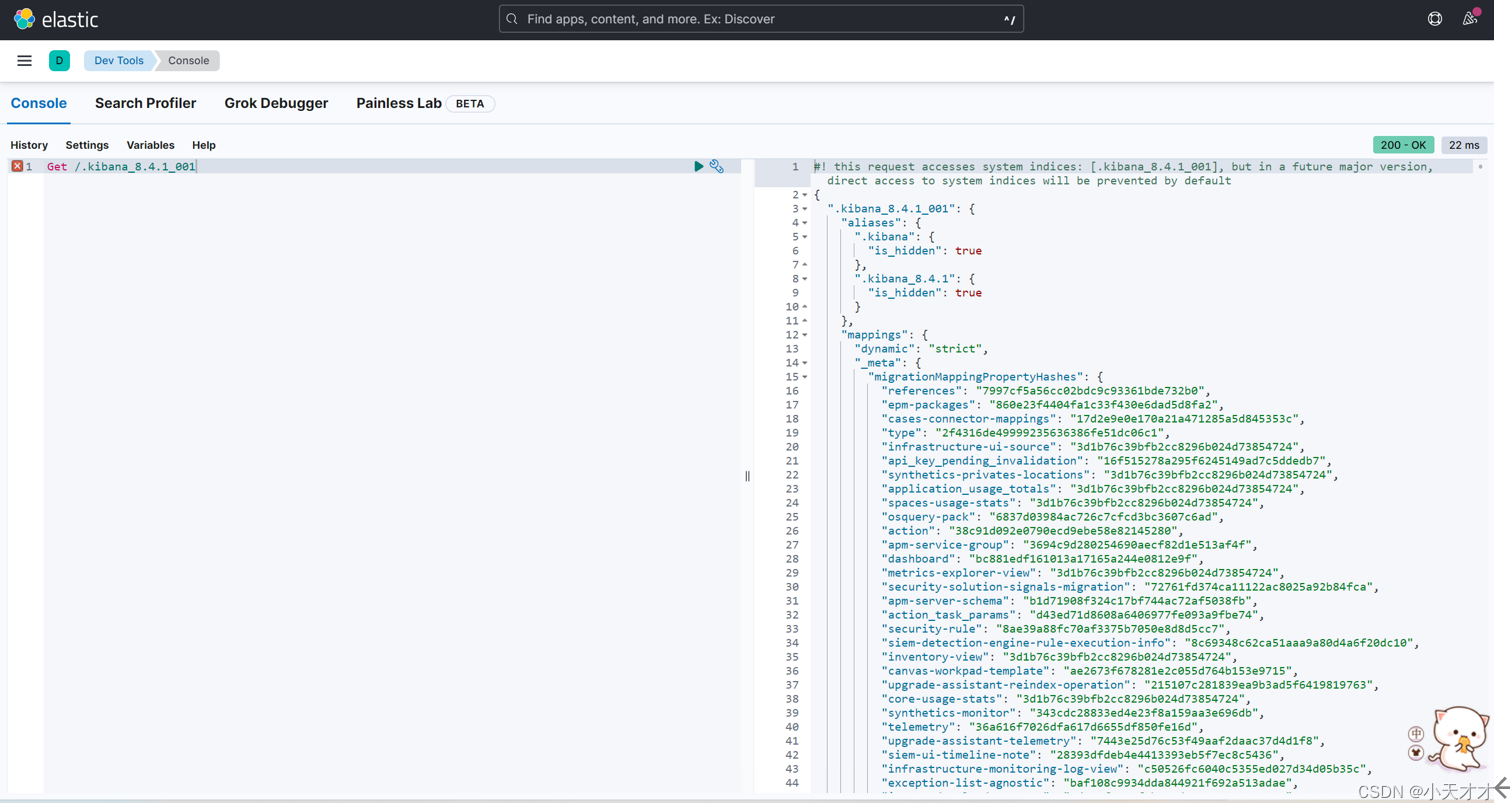The height and width of the screenshot is (810, 1510).
Task: Click the 200 - OK status badge
Action: (x=1404, y=145)
